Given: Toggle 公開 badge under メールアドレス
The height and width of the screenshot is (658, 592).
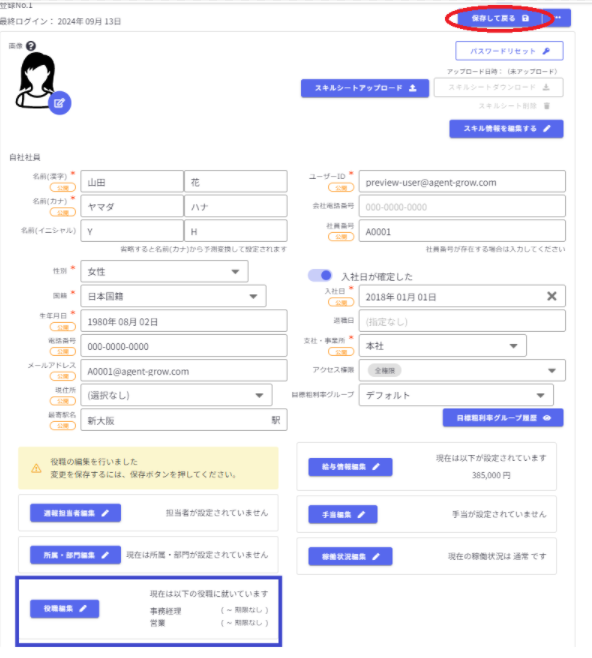Looking at the screenshot, I should point(63,376).
